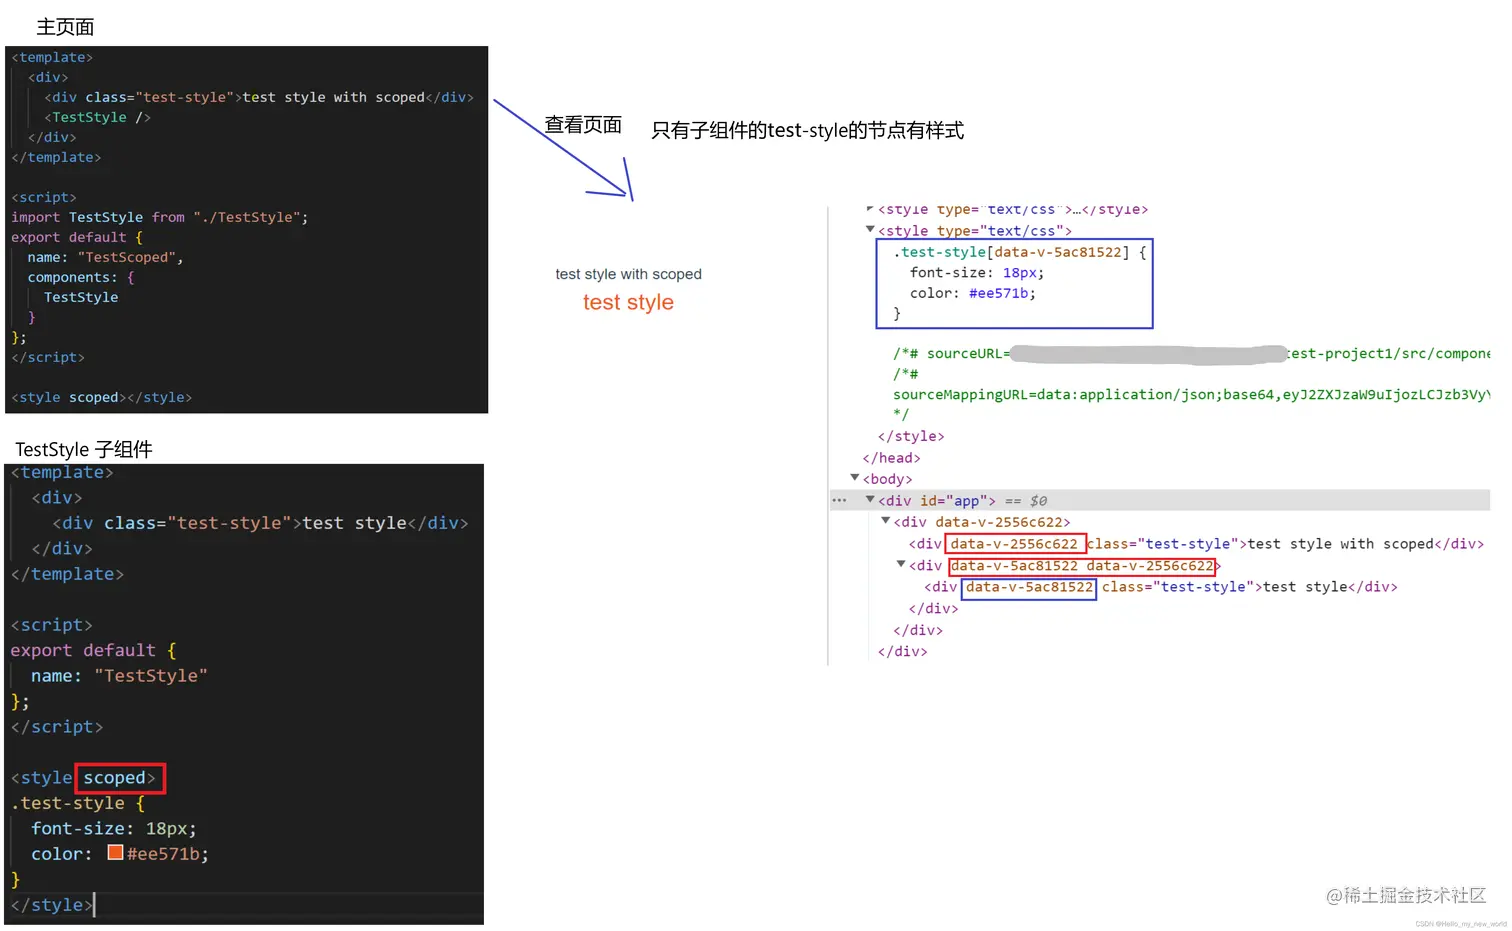The image size is (1512, 931).
Task: Click 'export default {' in main page editor
Action: coord(77,237)
